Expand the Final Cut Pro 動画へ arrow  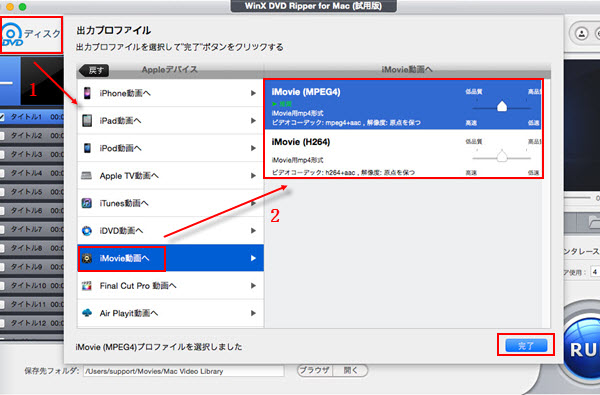click(253, 286)
